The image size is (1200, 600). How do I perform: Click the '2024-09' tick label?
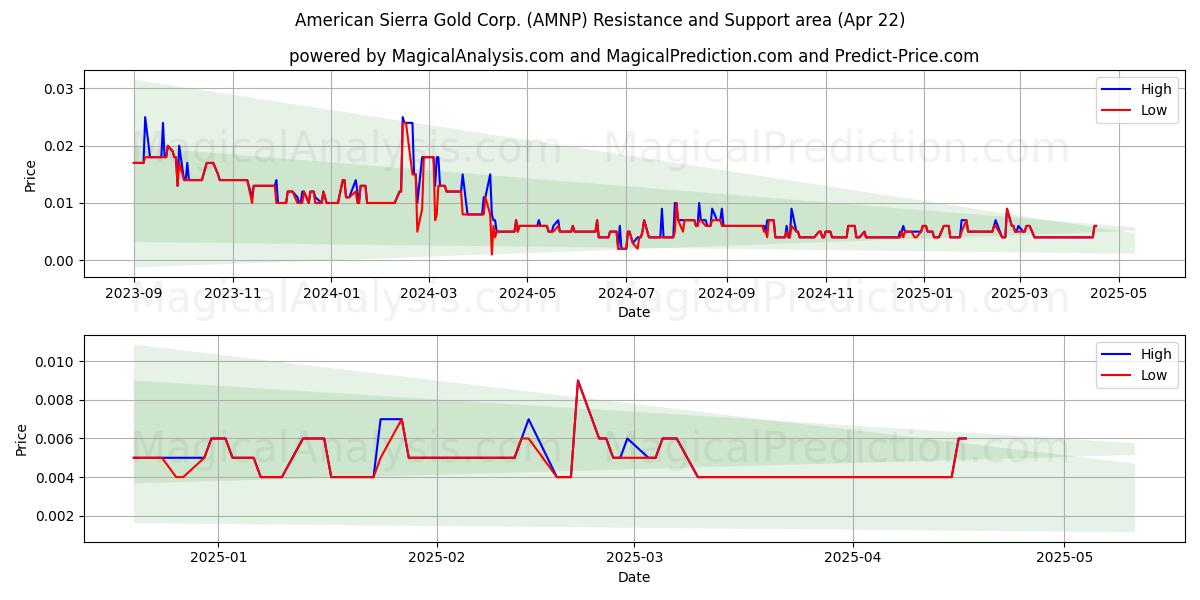(726, 293)
